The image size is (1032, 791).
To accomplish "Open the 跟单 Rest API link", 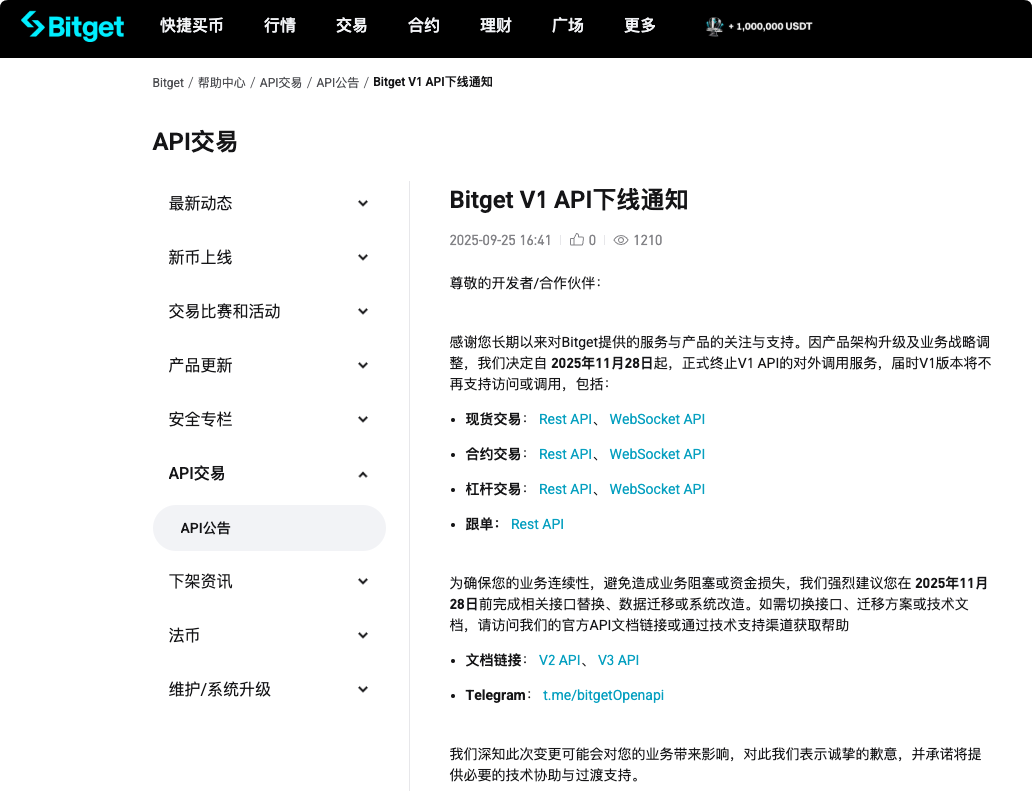I will (x=537, y=524).
